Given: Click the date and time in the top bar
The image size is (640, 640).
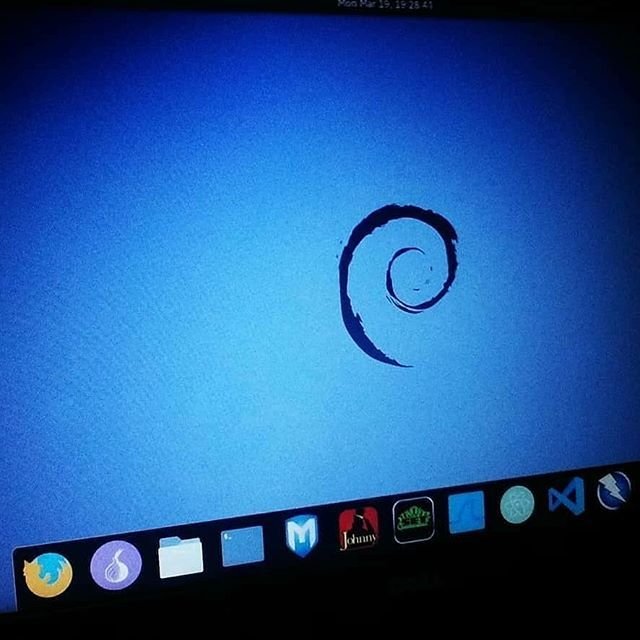Looking at the screenshot, I should 384,4.
